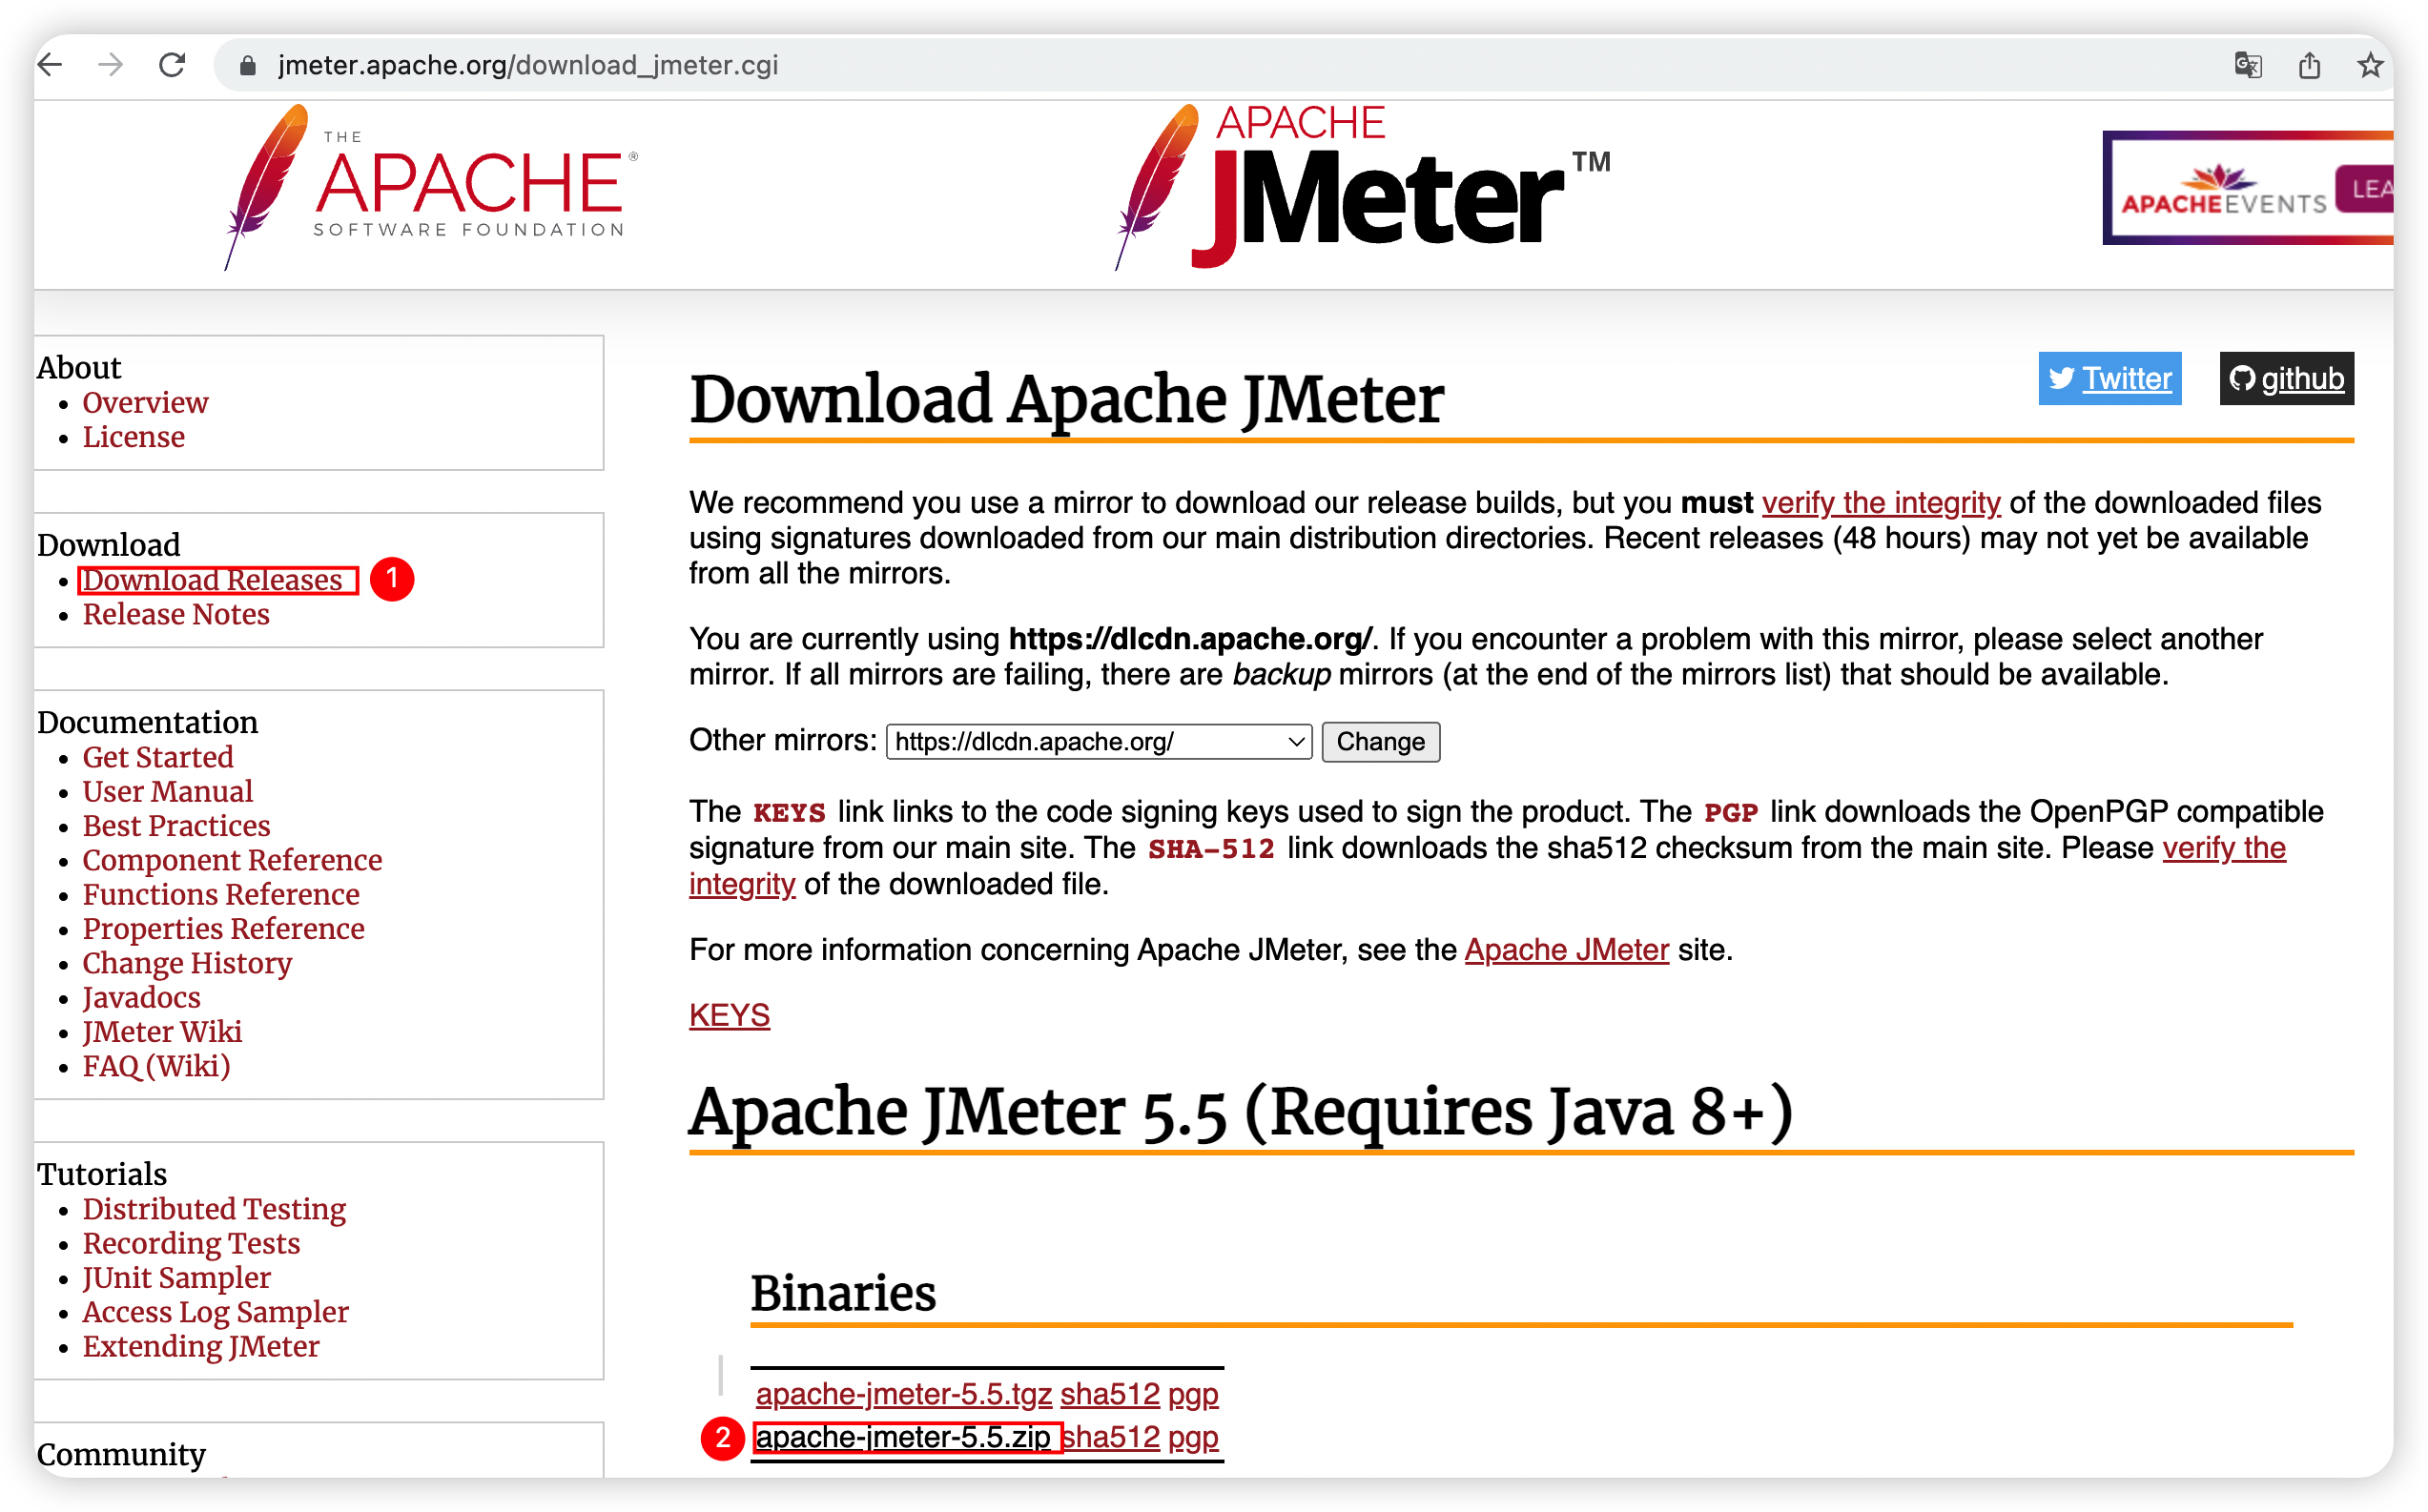Open Release Notes in sidebar
Screen dimensions: 2428x1512
176,614
